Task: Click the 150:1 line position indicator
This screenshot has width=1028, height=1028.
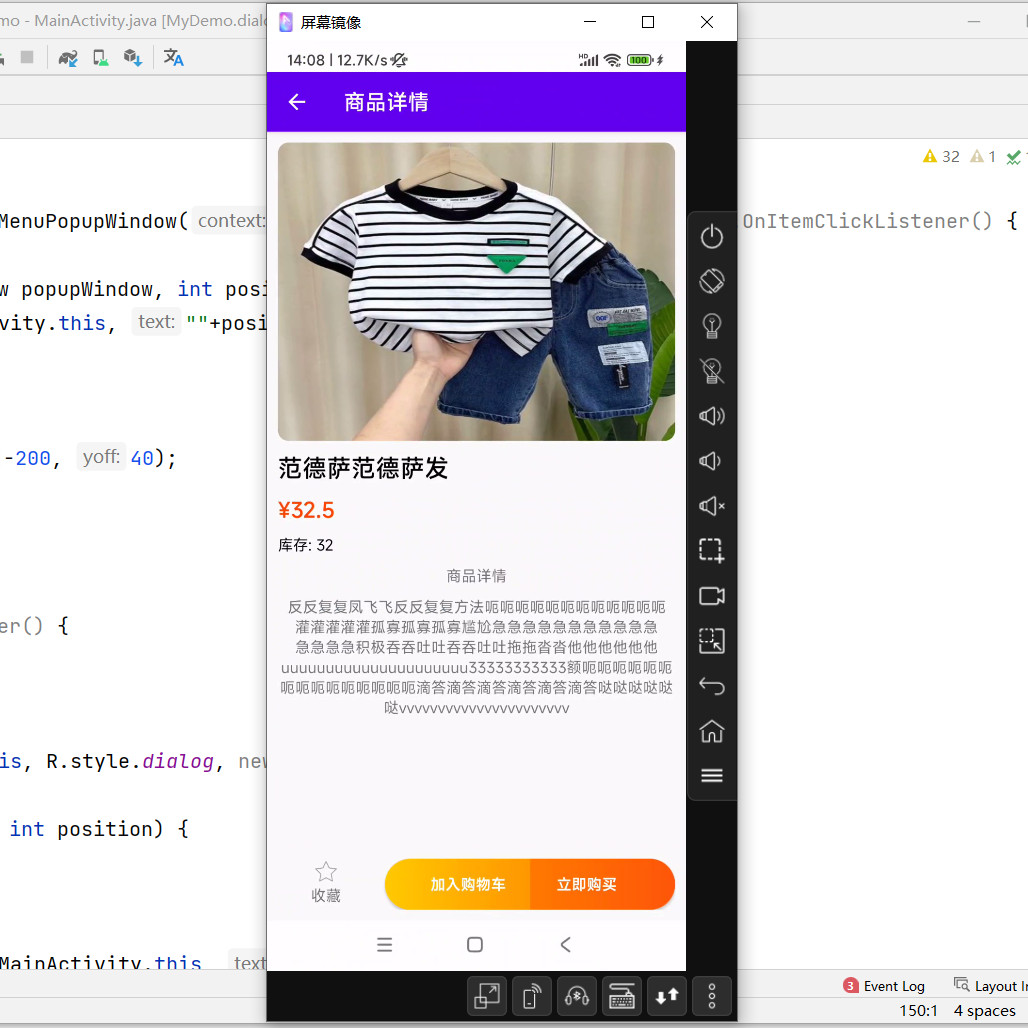Action: pos(918,1011)
